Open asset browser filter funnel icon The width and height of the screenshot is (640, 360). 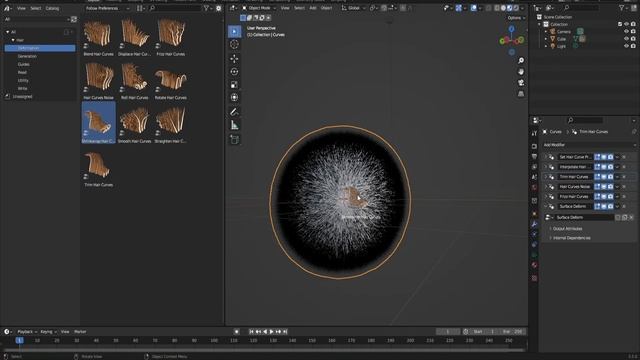coord(207,8)
